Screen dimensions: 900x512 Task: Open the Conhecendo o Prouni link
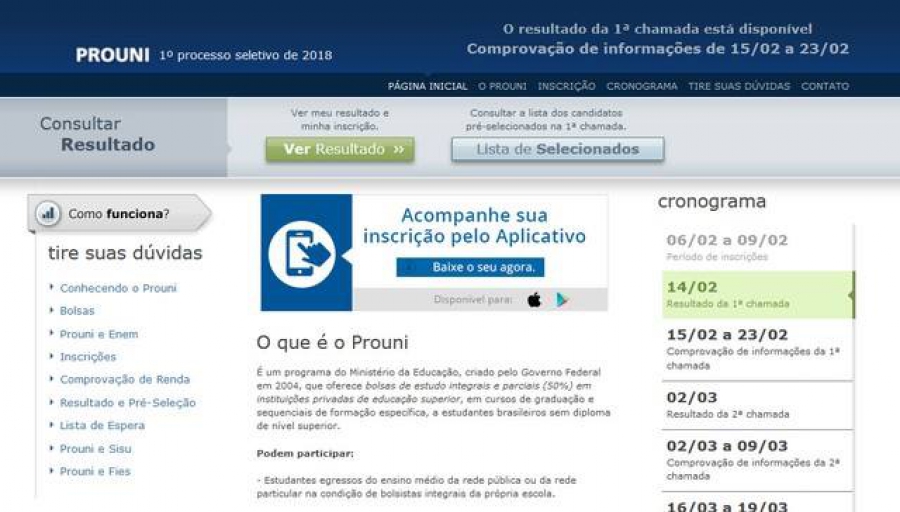pos(118,288)
